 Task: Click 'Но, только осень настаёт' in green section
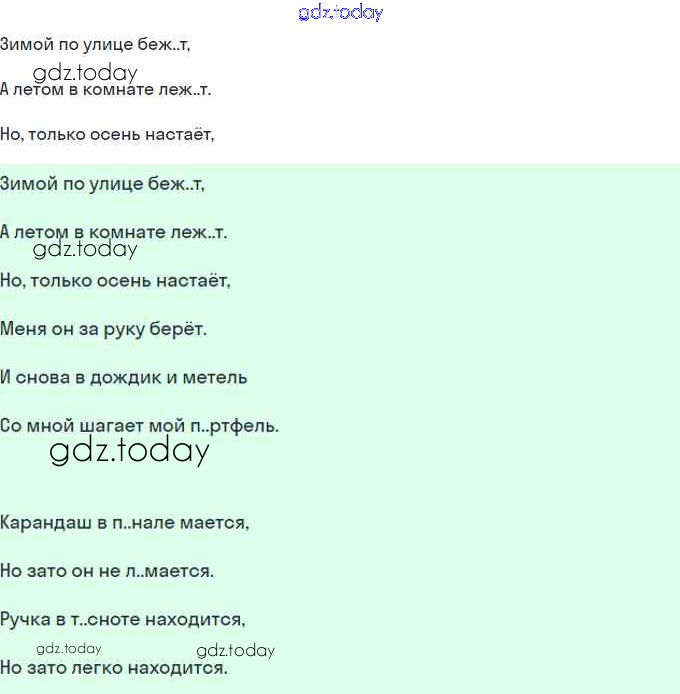[x=115, y=281]
